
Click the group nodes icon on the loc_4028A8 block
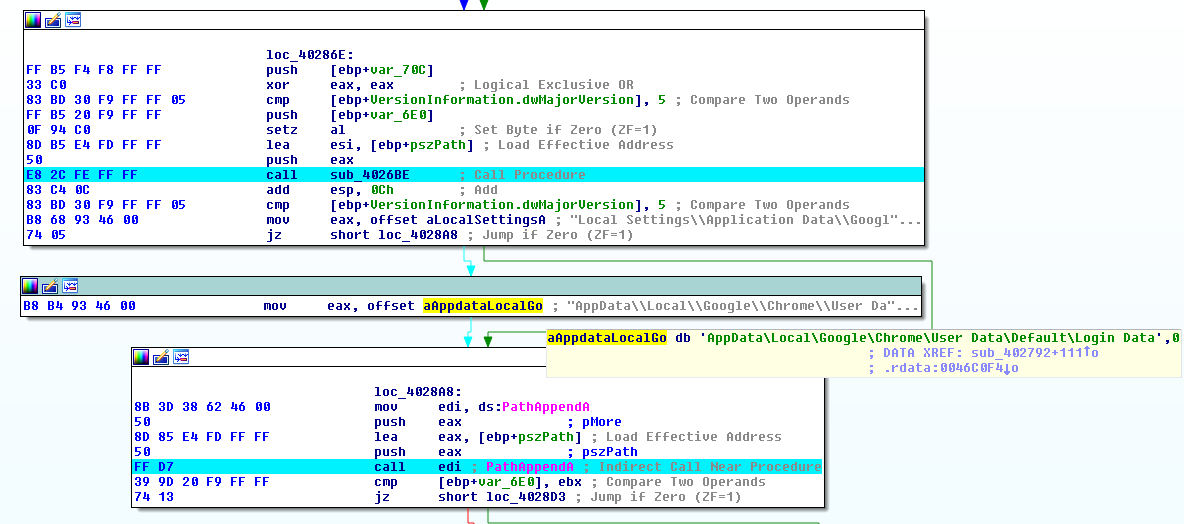pyautogui.click(x=183, y=357)
